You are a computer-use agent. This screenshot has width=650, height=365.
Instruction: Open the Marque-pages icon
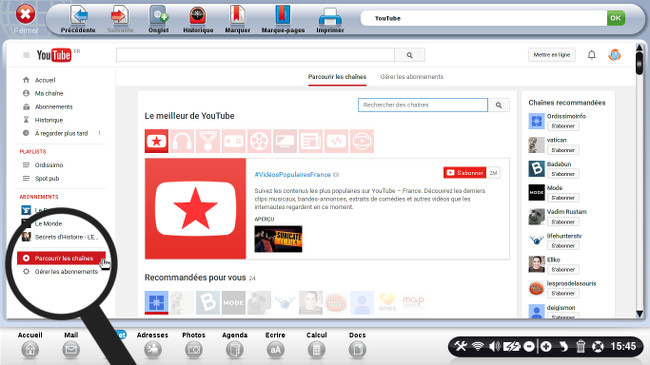click(283, 15)
